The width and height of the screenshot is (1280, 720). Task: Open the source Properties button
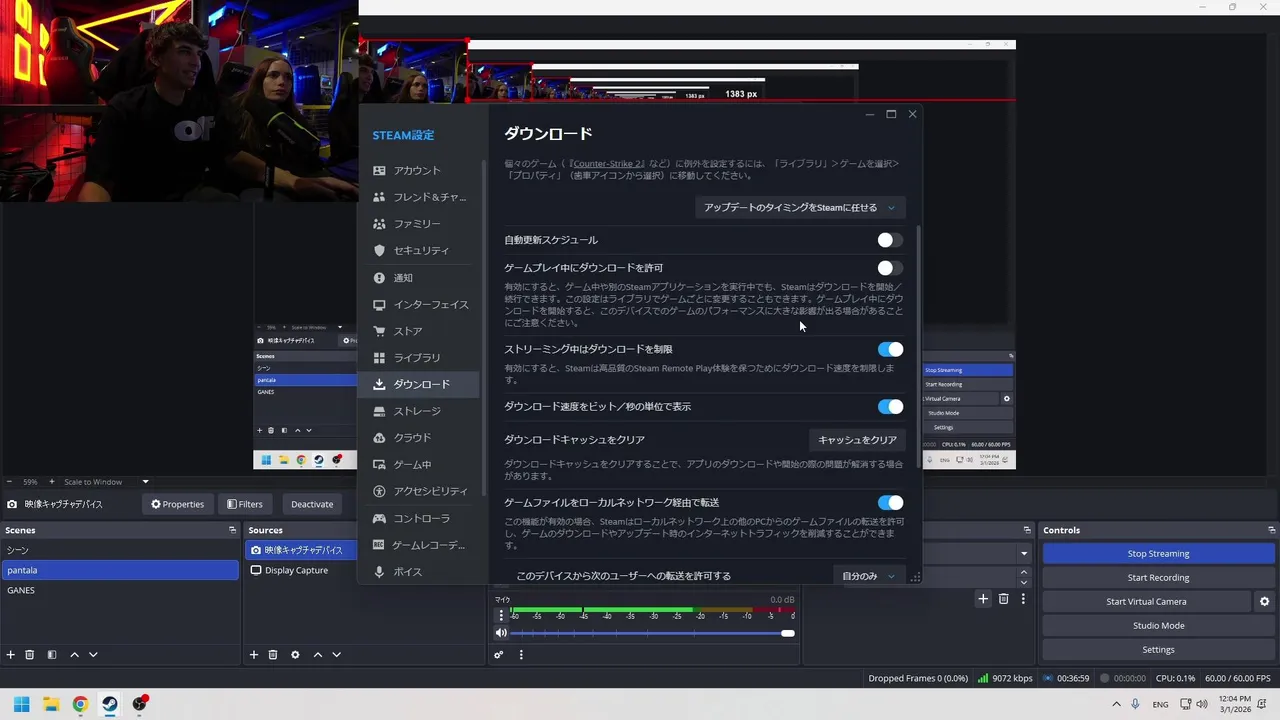click(x=177, y=504)
